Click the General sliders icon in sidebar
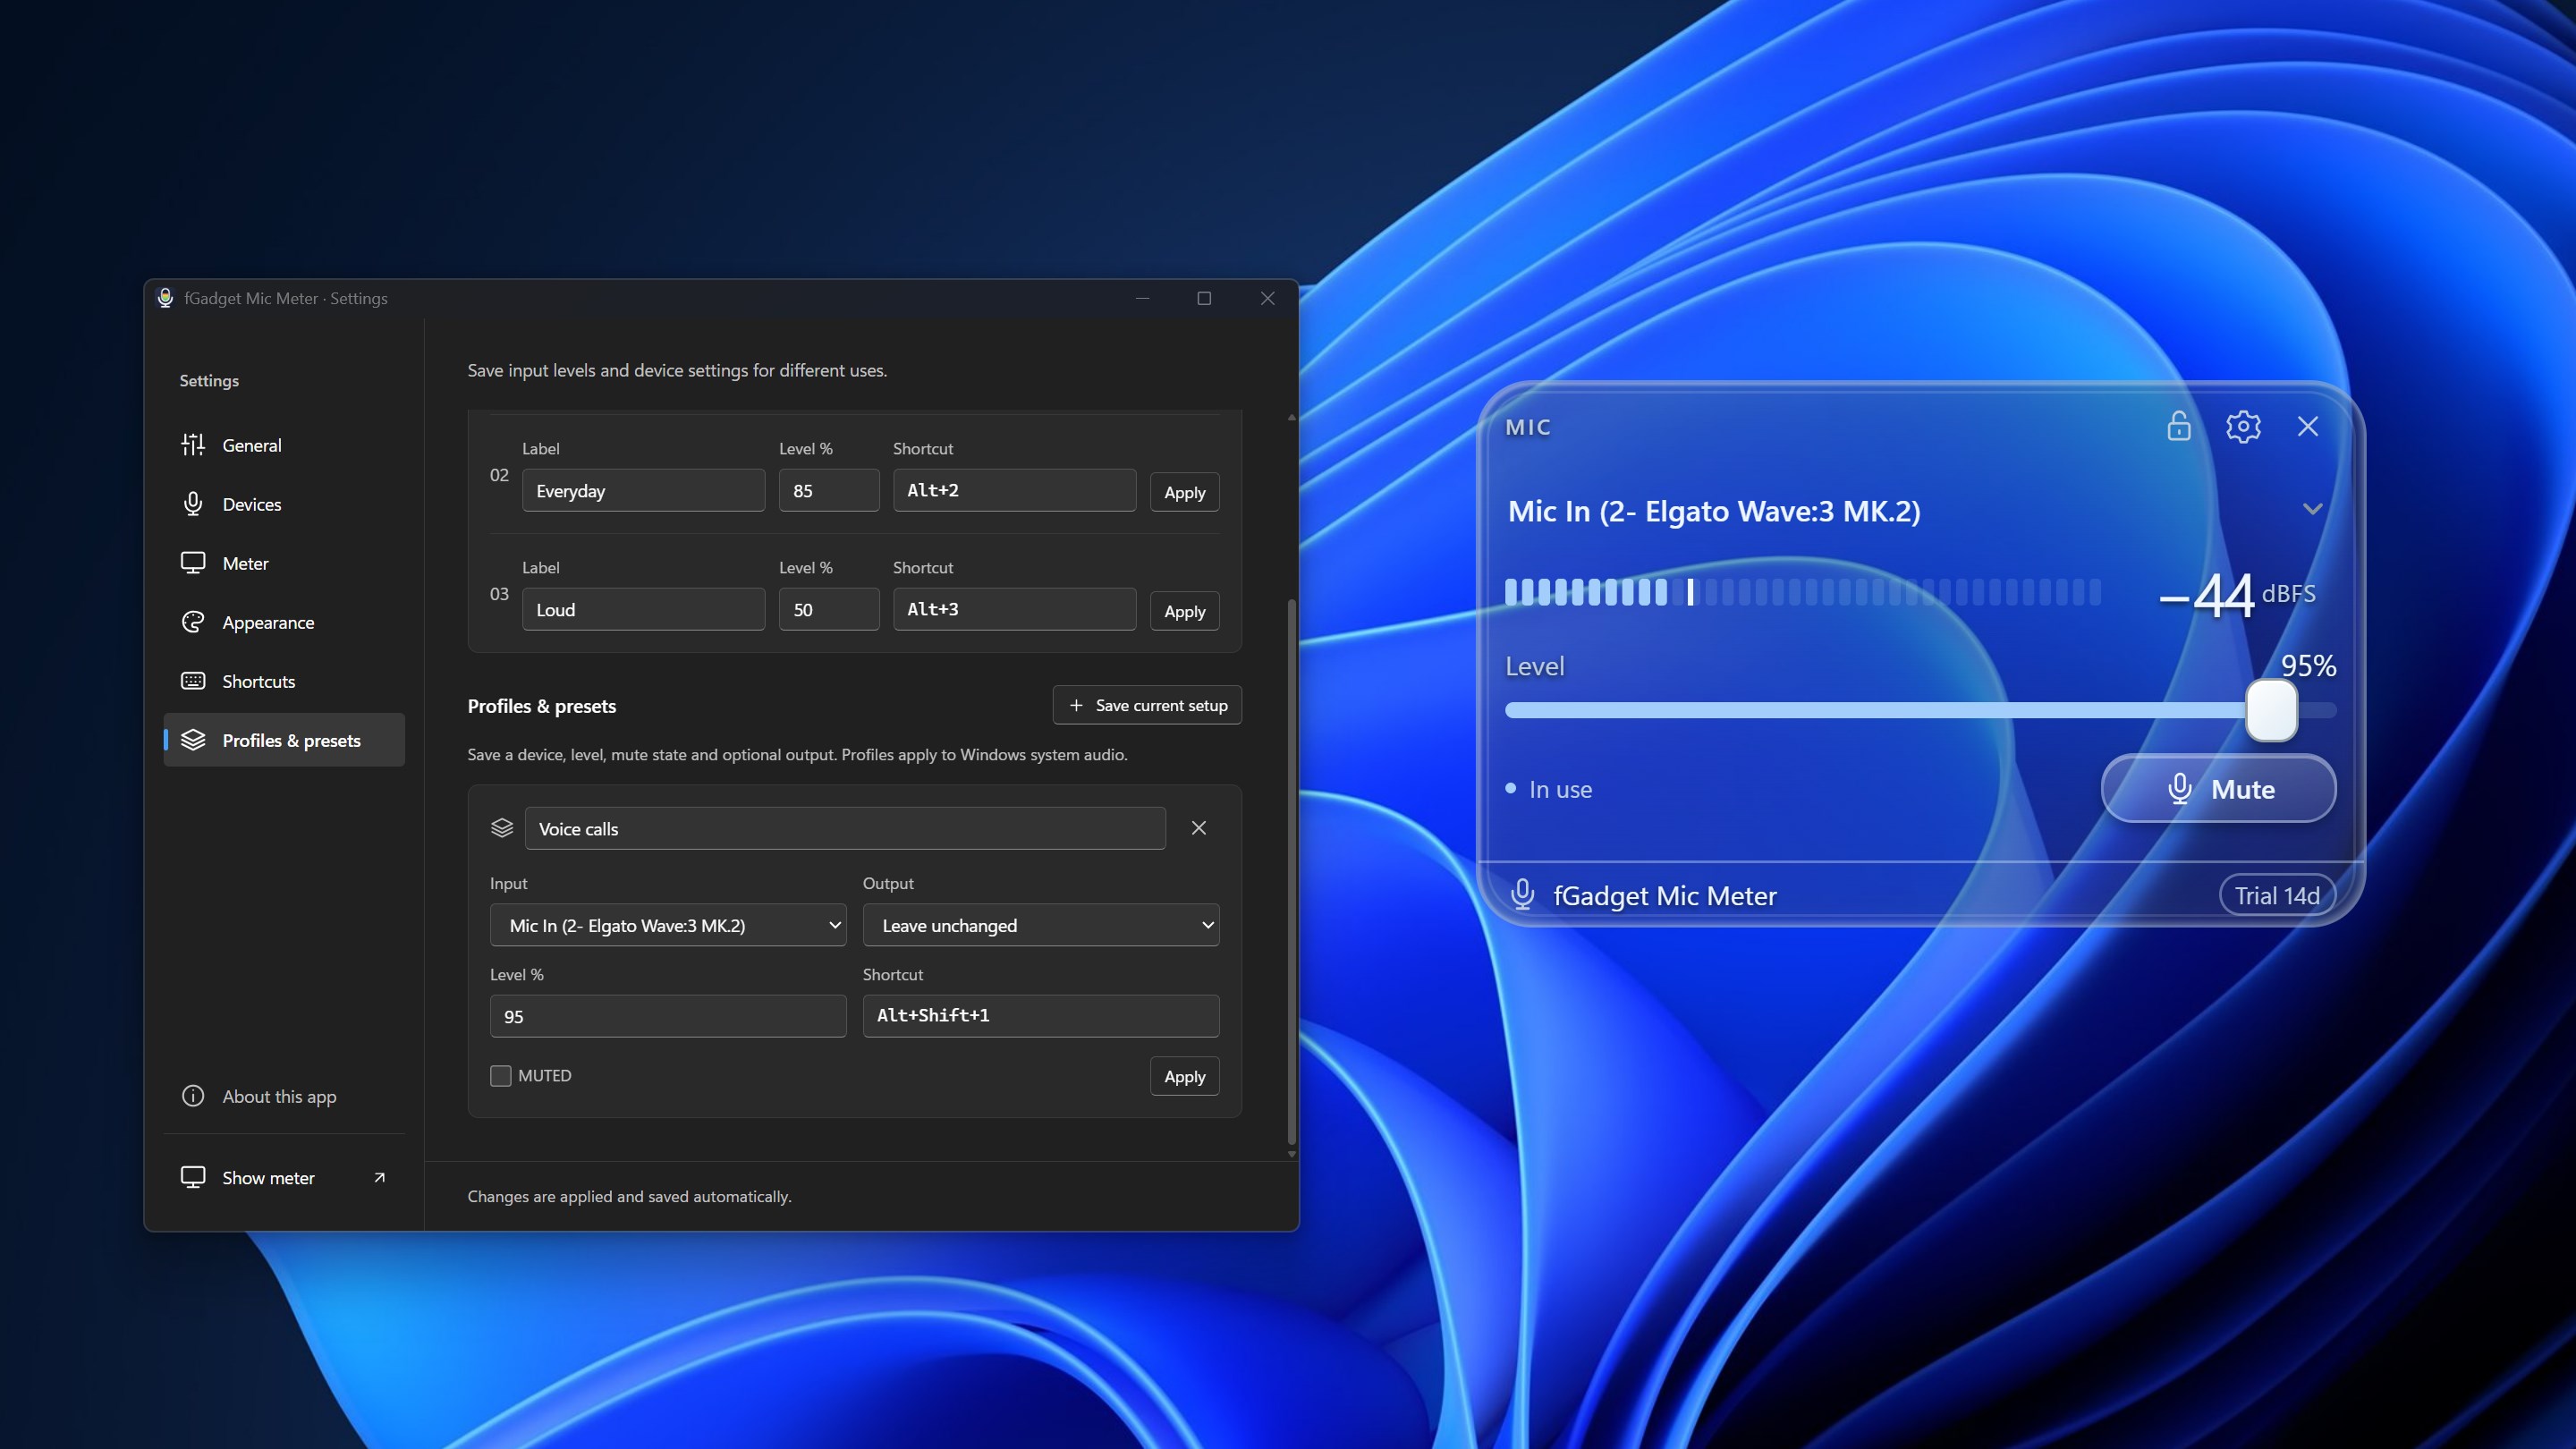This screenshot has height=1449, width=2576. pyautogui.click(x=193, y=444)
